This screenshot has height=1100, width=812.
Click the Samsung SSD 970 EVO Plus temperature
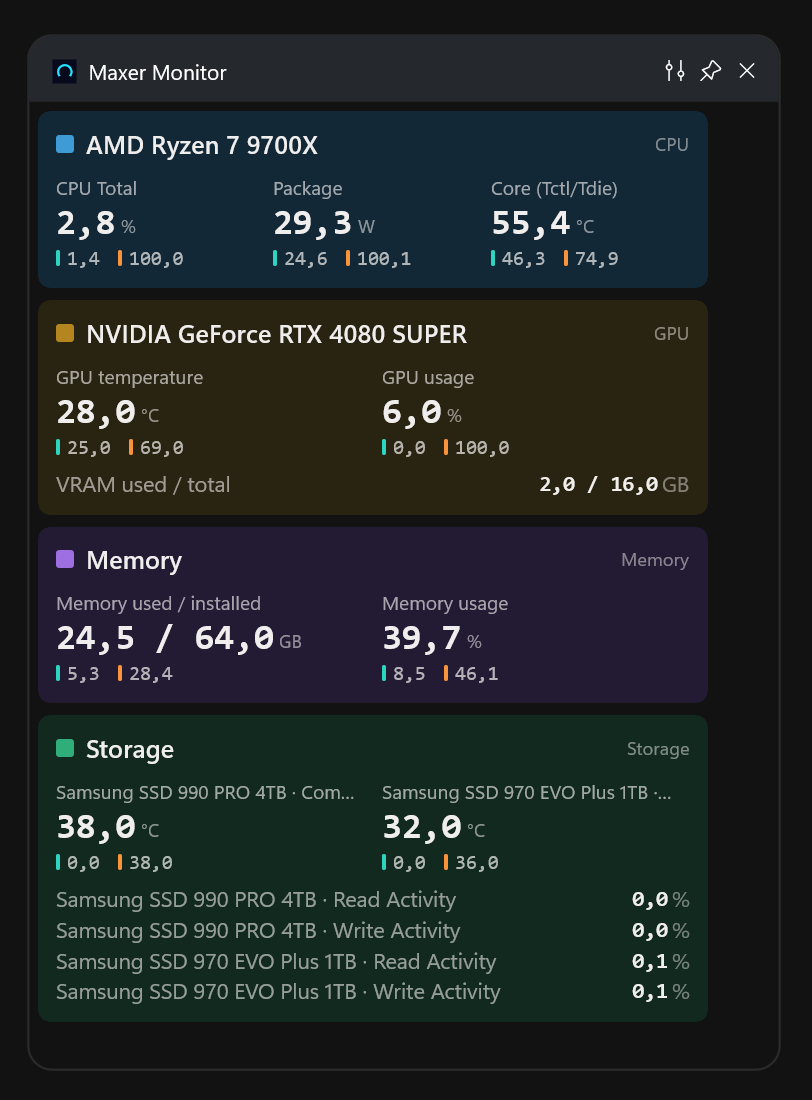[x=434, y=828]
